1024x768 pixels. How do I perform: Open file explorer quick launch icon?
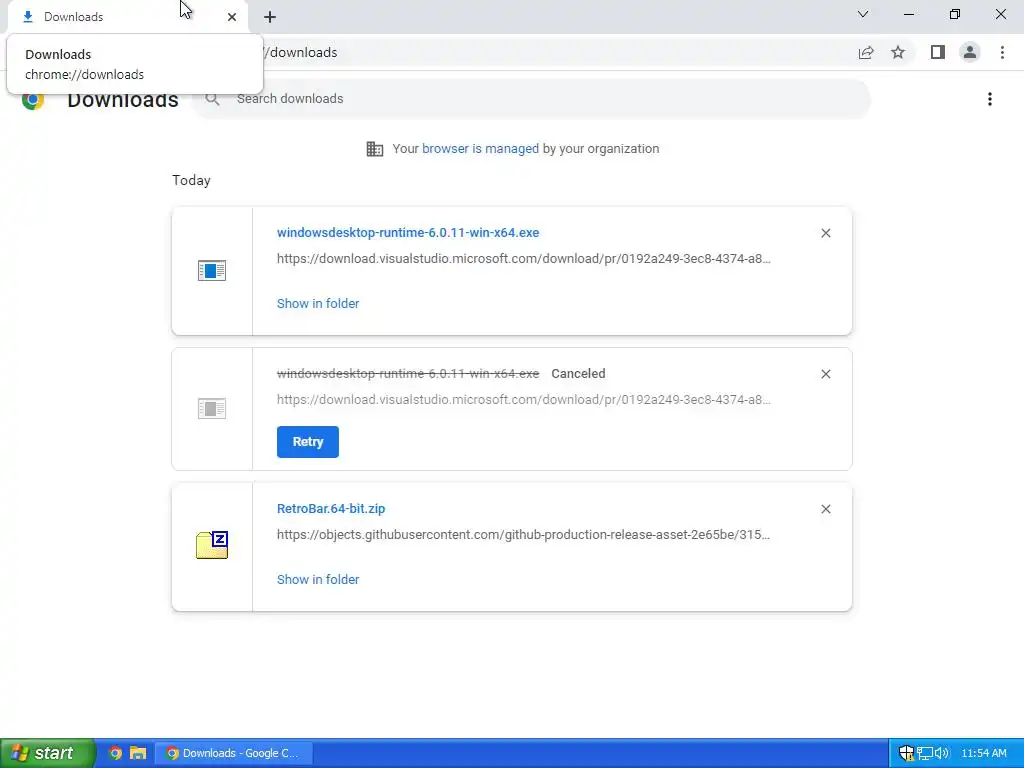click(138, 753)
